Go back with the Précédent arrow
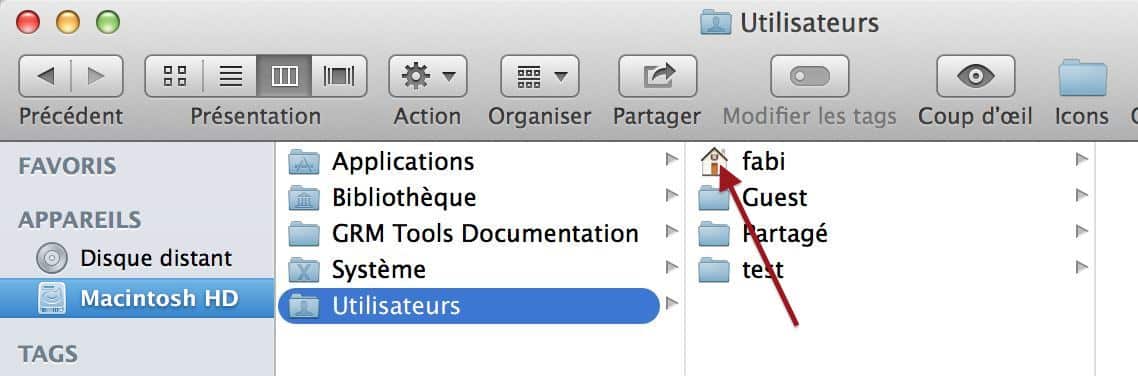Viewport: 1138px width, 376px height. point(44,75)
